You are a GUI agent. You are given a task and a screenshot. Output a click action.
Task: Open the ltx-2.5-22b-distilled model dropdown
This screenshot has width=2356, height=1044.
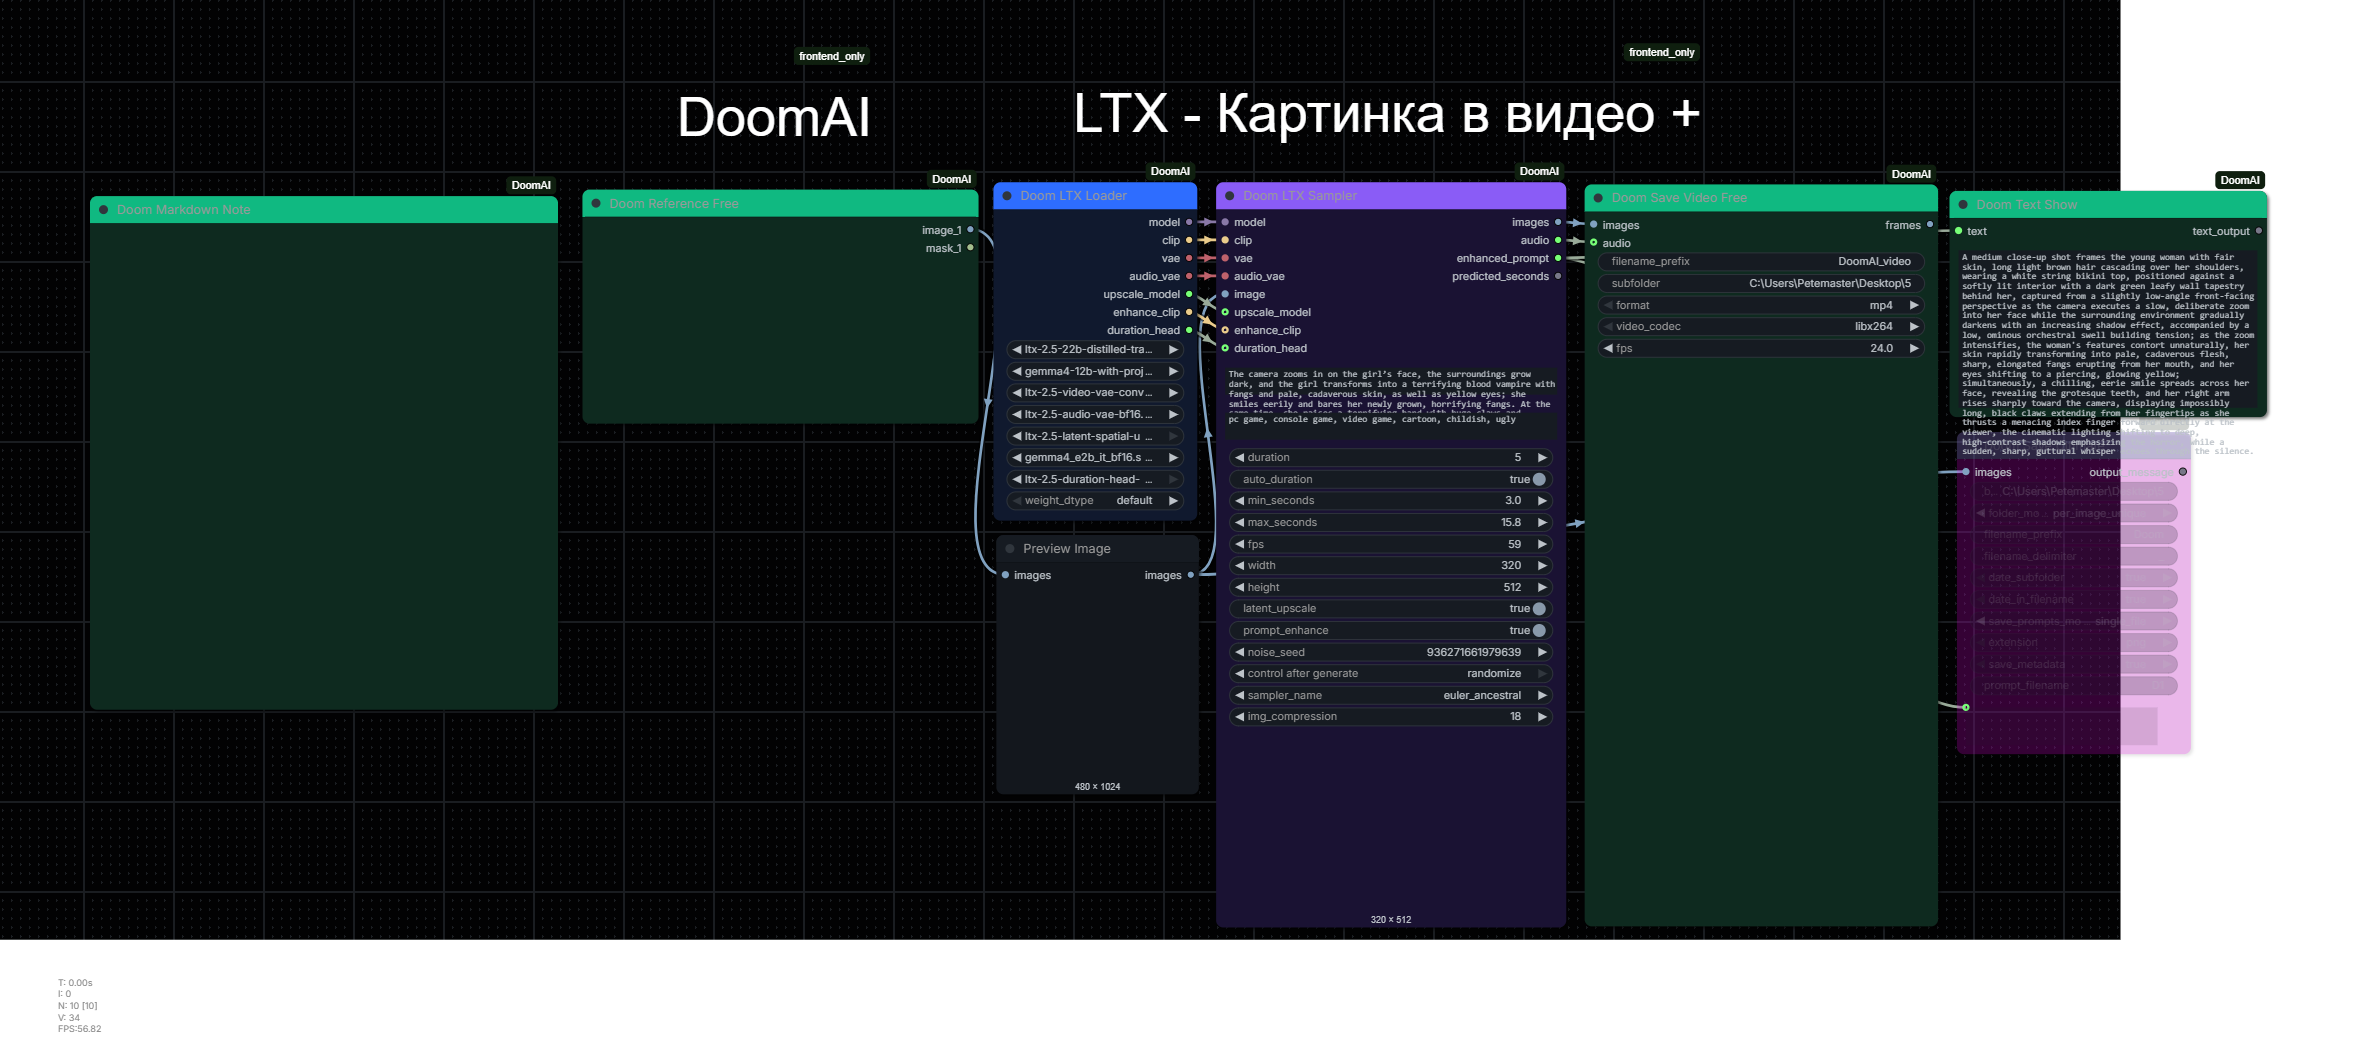pos(1095,349)
